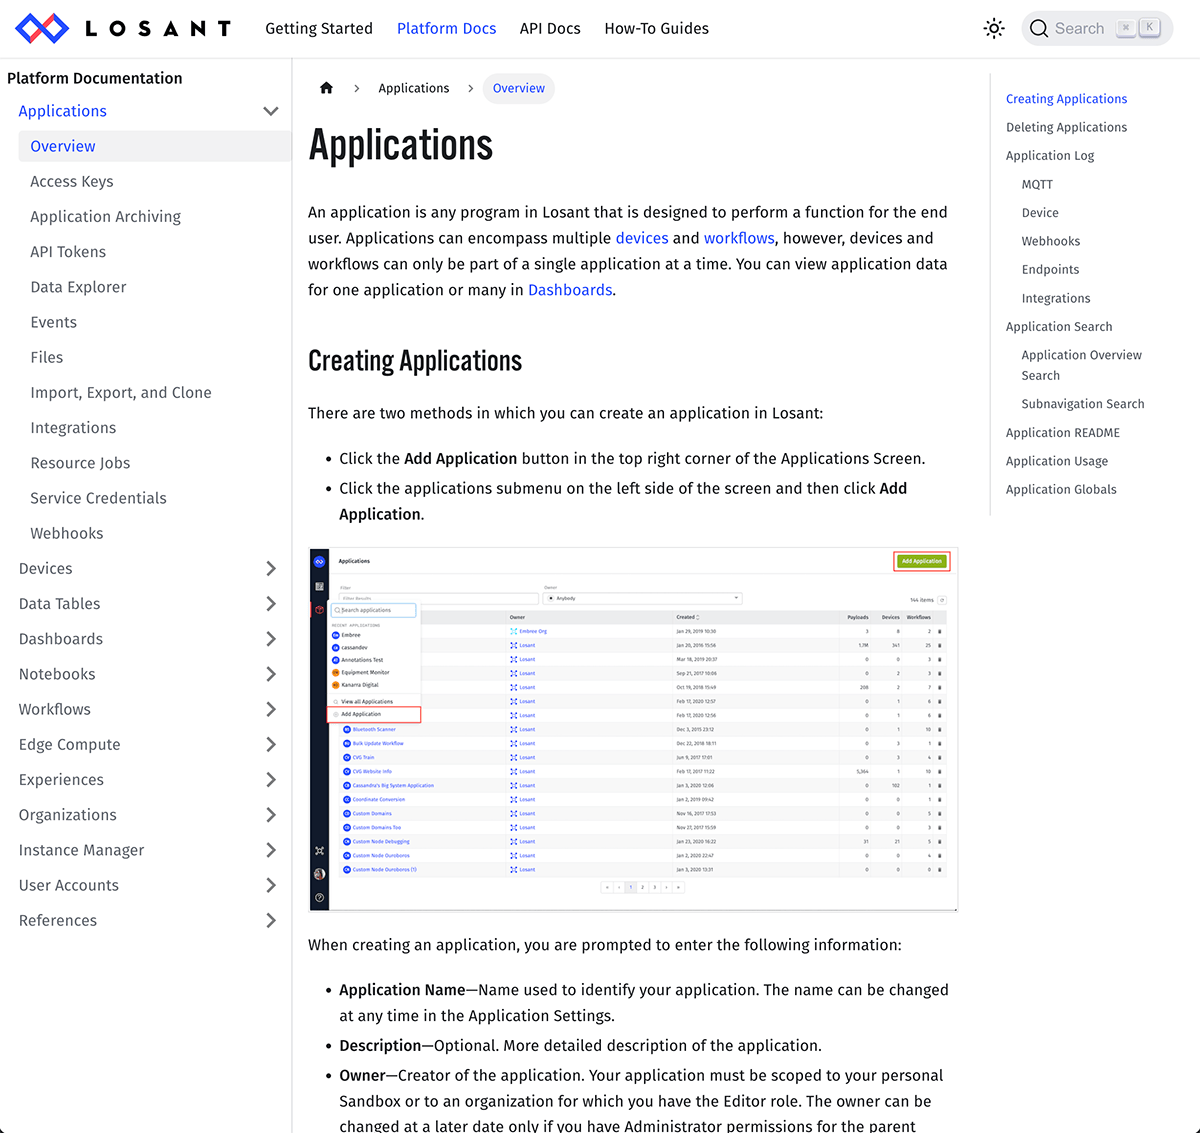Screen dimensions: 1200x1133
Task: Select the Overview breadcrumb chip
Action: (518, 88)
